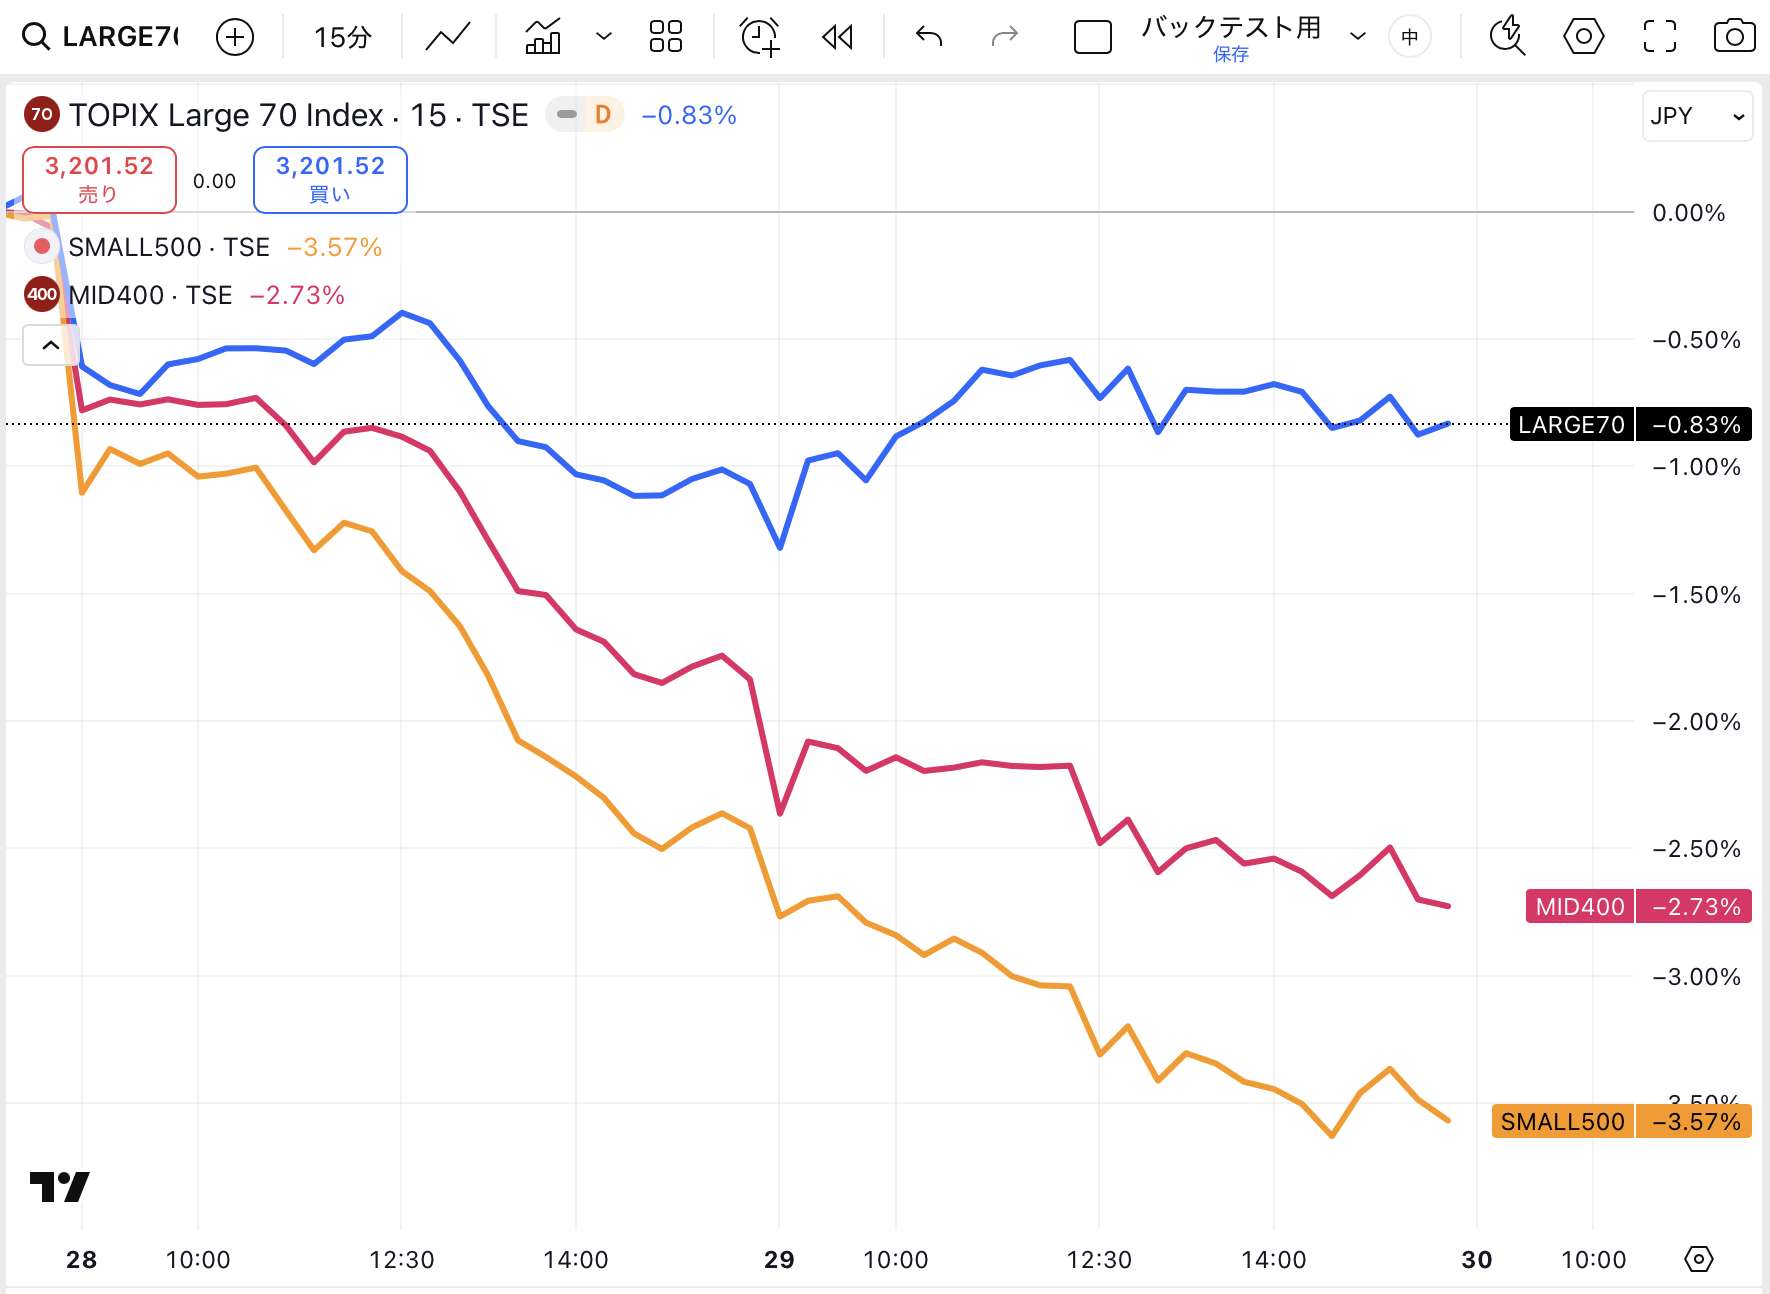Add a comparison symbol with plus icon
The image size is (1770, 1294).
[235, 37]
